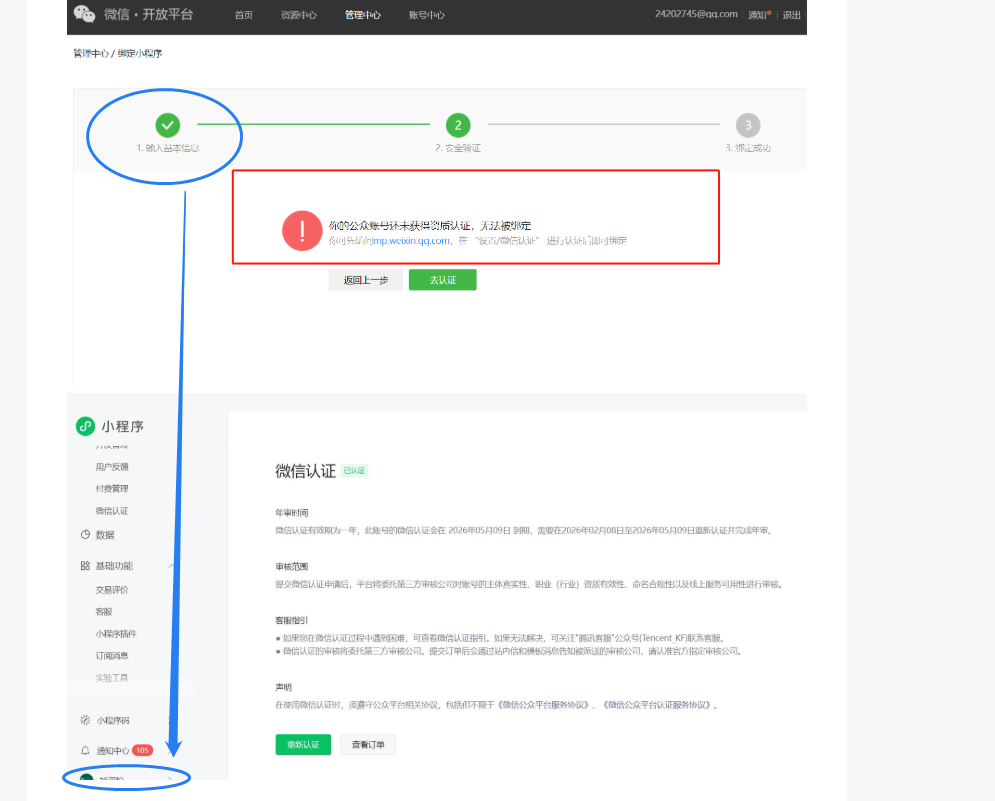Click the 年审时间 section heading
Screen dimensions: 995x801
(x=292, y=513)
